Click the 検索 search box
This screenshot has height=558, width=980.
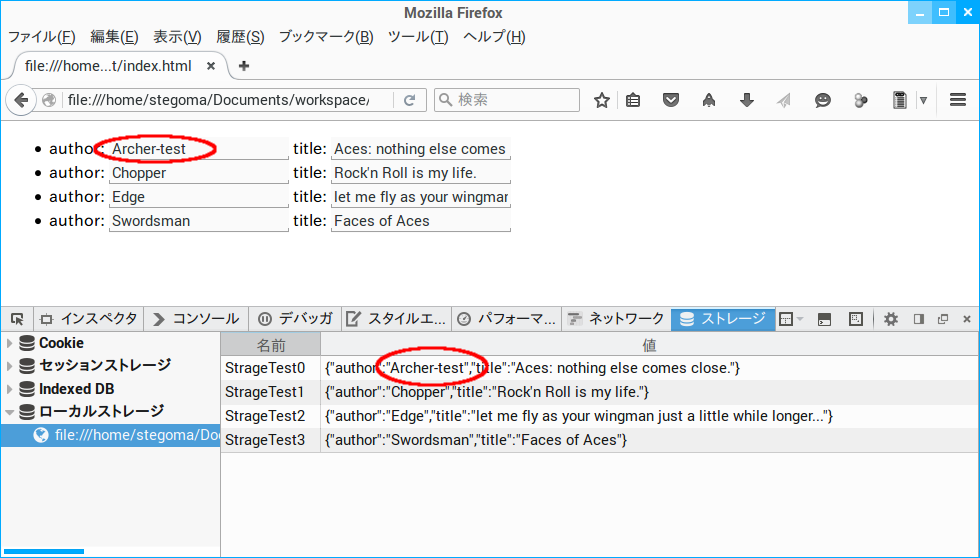click(x=507, y=100)
